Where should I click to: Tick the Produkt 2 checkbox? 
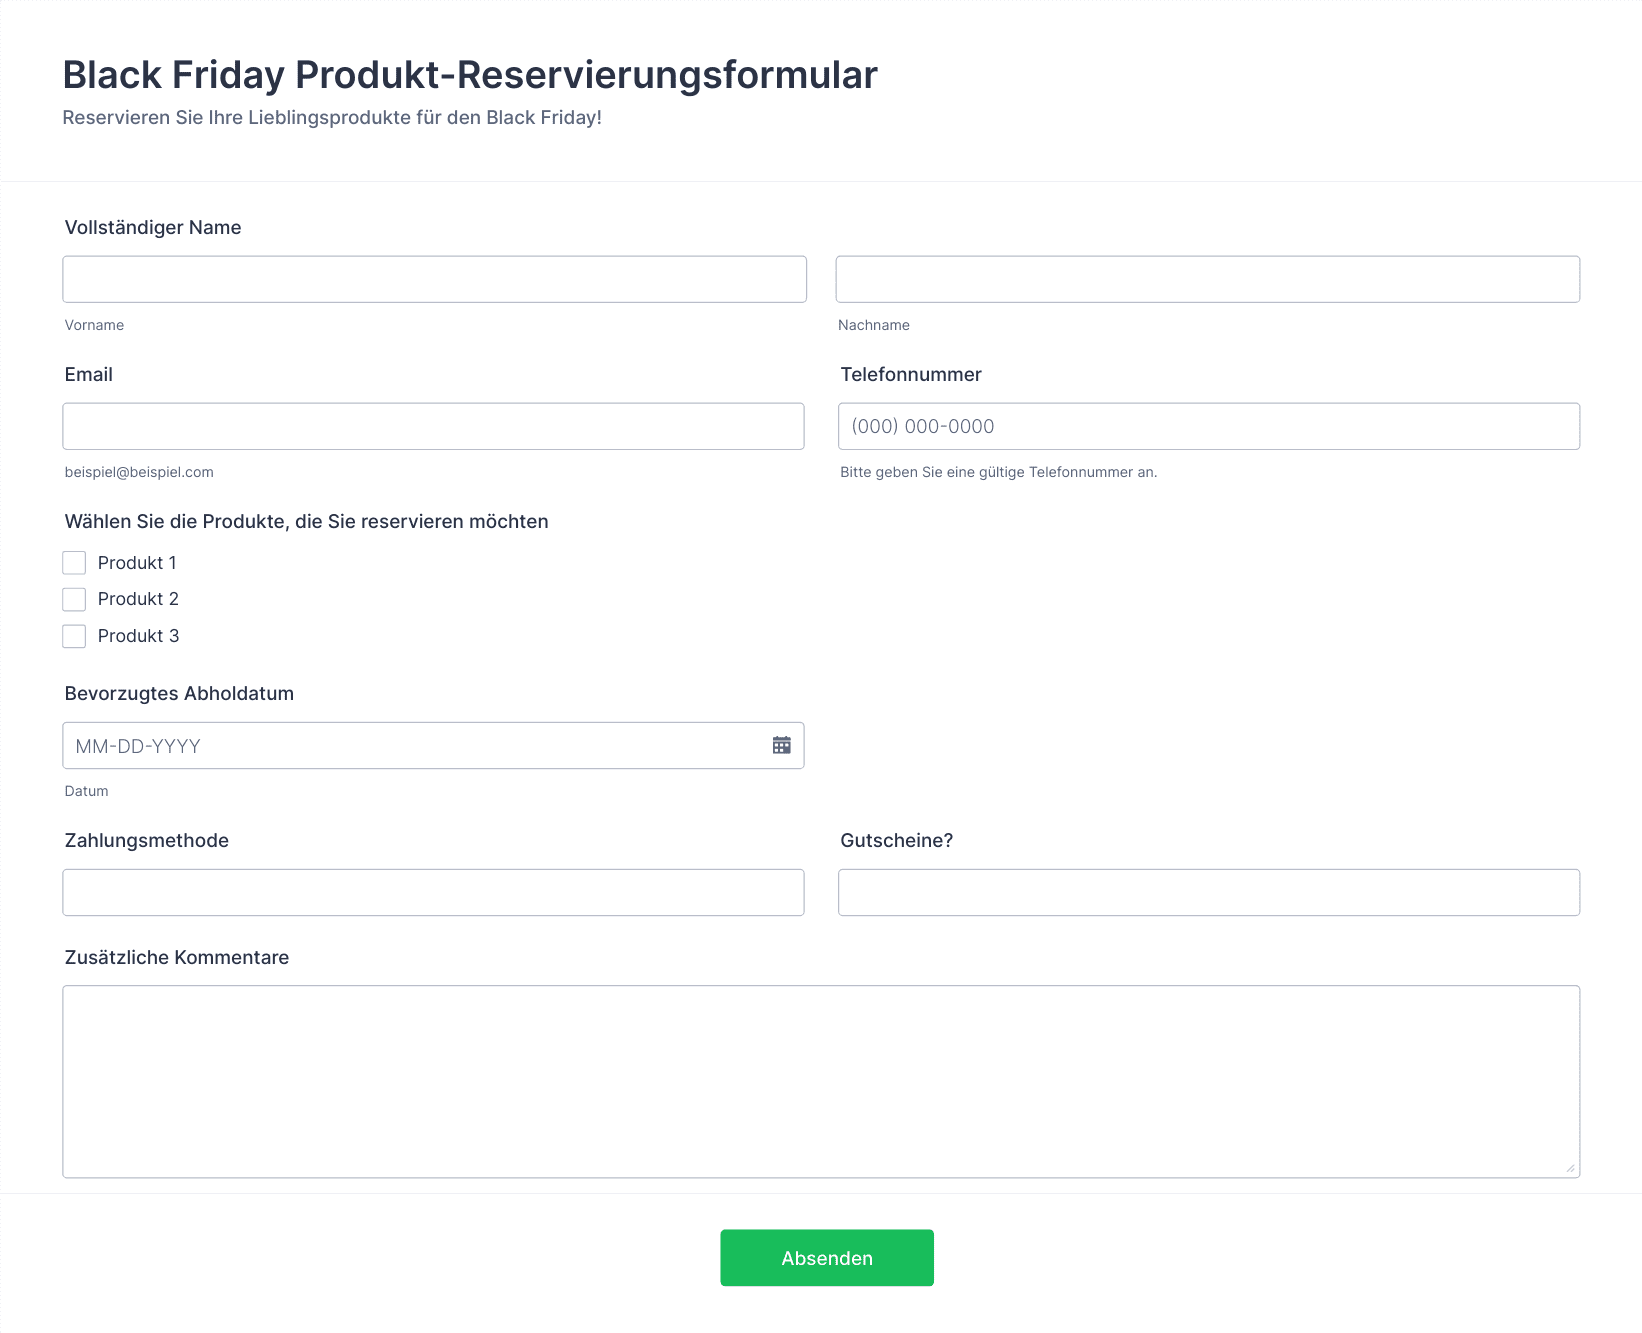coord(74,599)
